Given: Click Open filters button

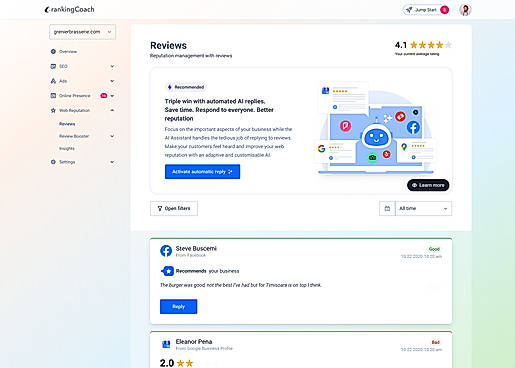Looking at the screenshot, I should (x=174, y=208).
